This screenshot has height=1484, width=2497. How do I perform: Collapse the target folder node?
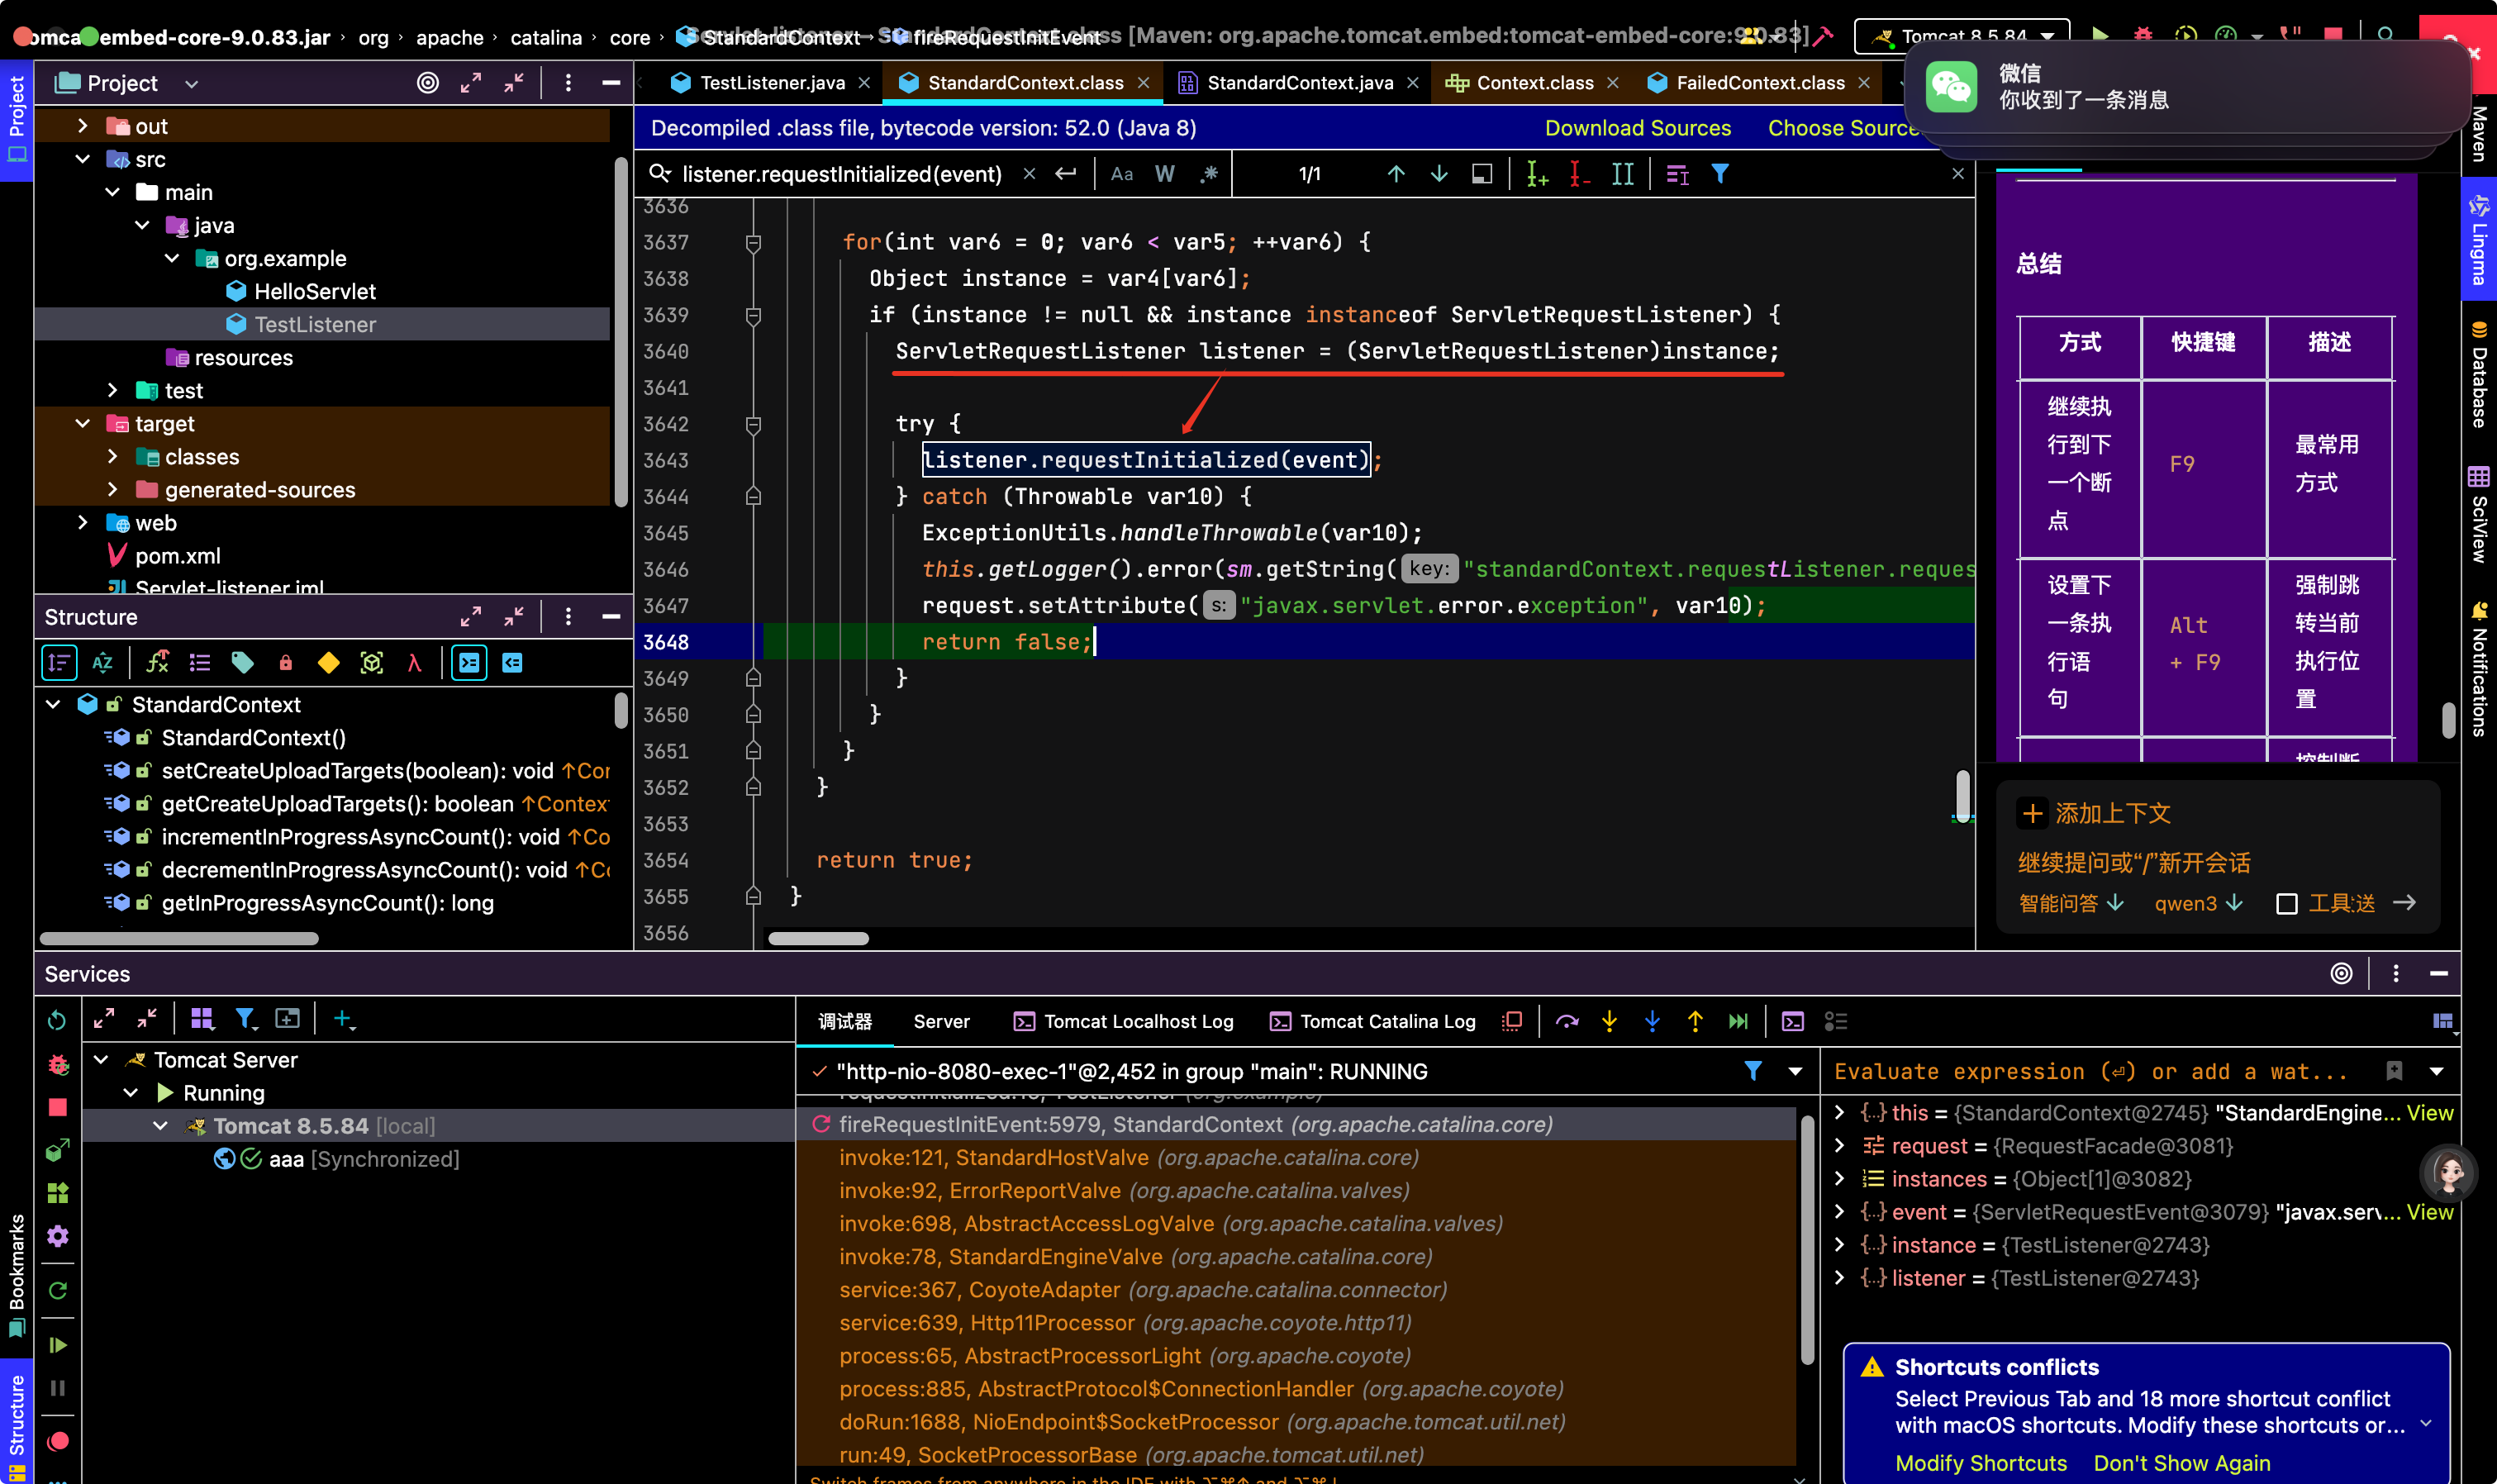coord(83,423)
